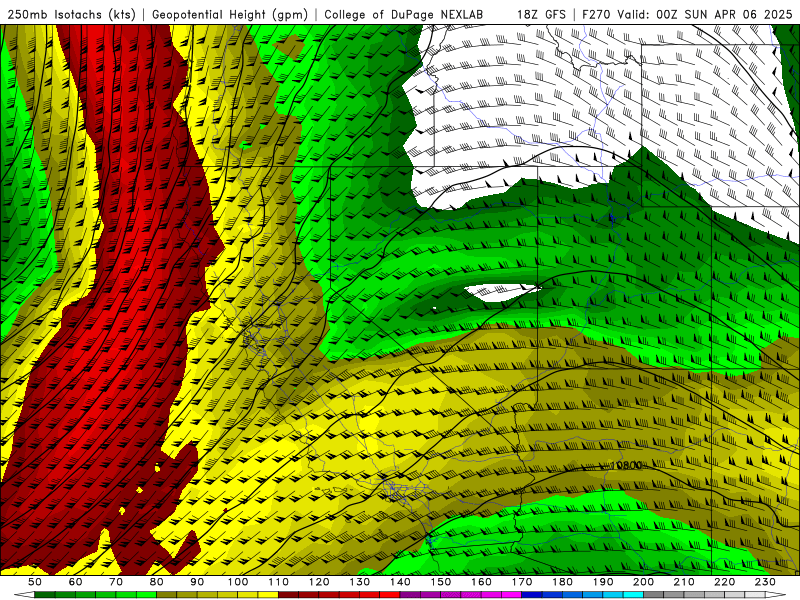Click the '110' colorbar value label
Screen dimensions: 800x600
pos(278,582)
